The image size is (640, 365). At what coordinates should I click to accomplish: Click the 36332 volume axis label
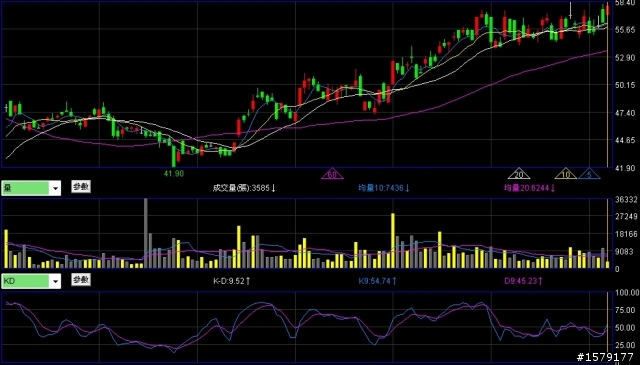[626, 200]
